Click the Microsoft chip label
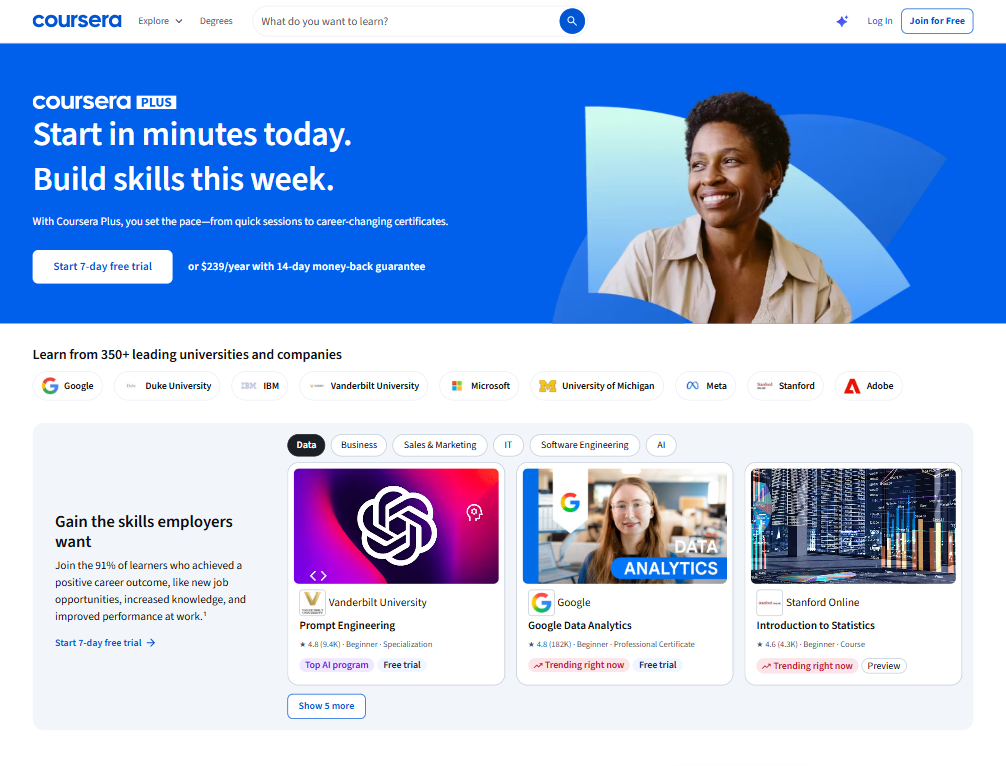 [x=490, y=386]
